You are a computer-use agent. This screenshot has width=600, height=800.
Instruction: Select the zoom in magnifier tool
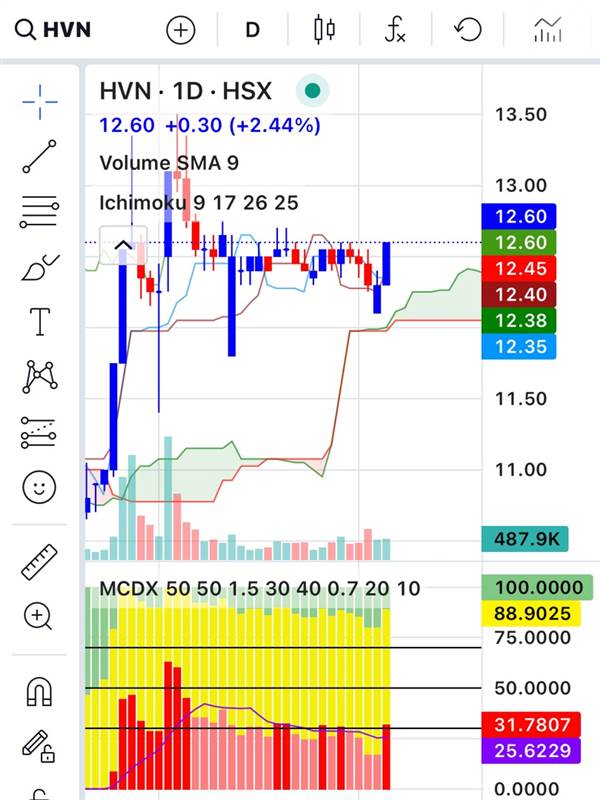pyautogui.click(x=38, y=616)
